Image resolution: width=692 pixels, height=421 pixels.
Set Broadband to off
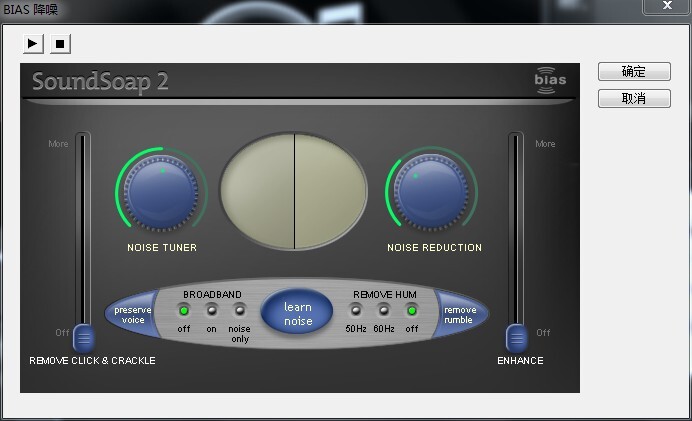pyautogui.click(x=184, y=311)
